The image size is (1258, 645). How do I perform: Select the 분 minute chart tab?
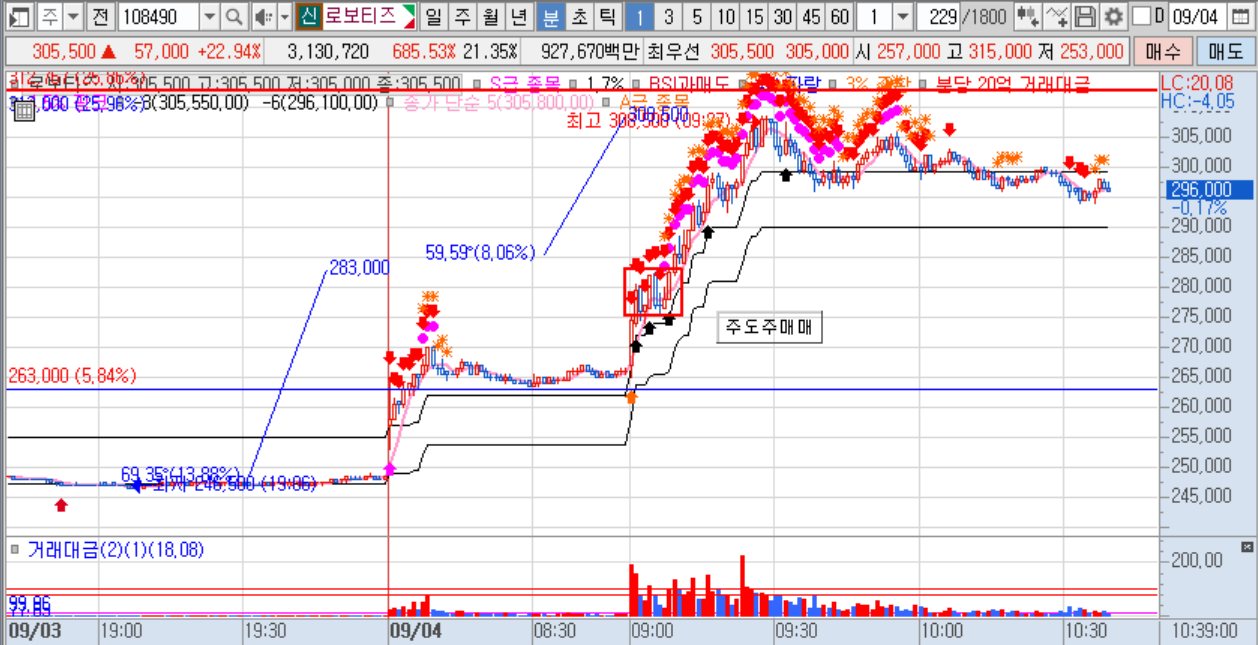[x=550, y=16]
